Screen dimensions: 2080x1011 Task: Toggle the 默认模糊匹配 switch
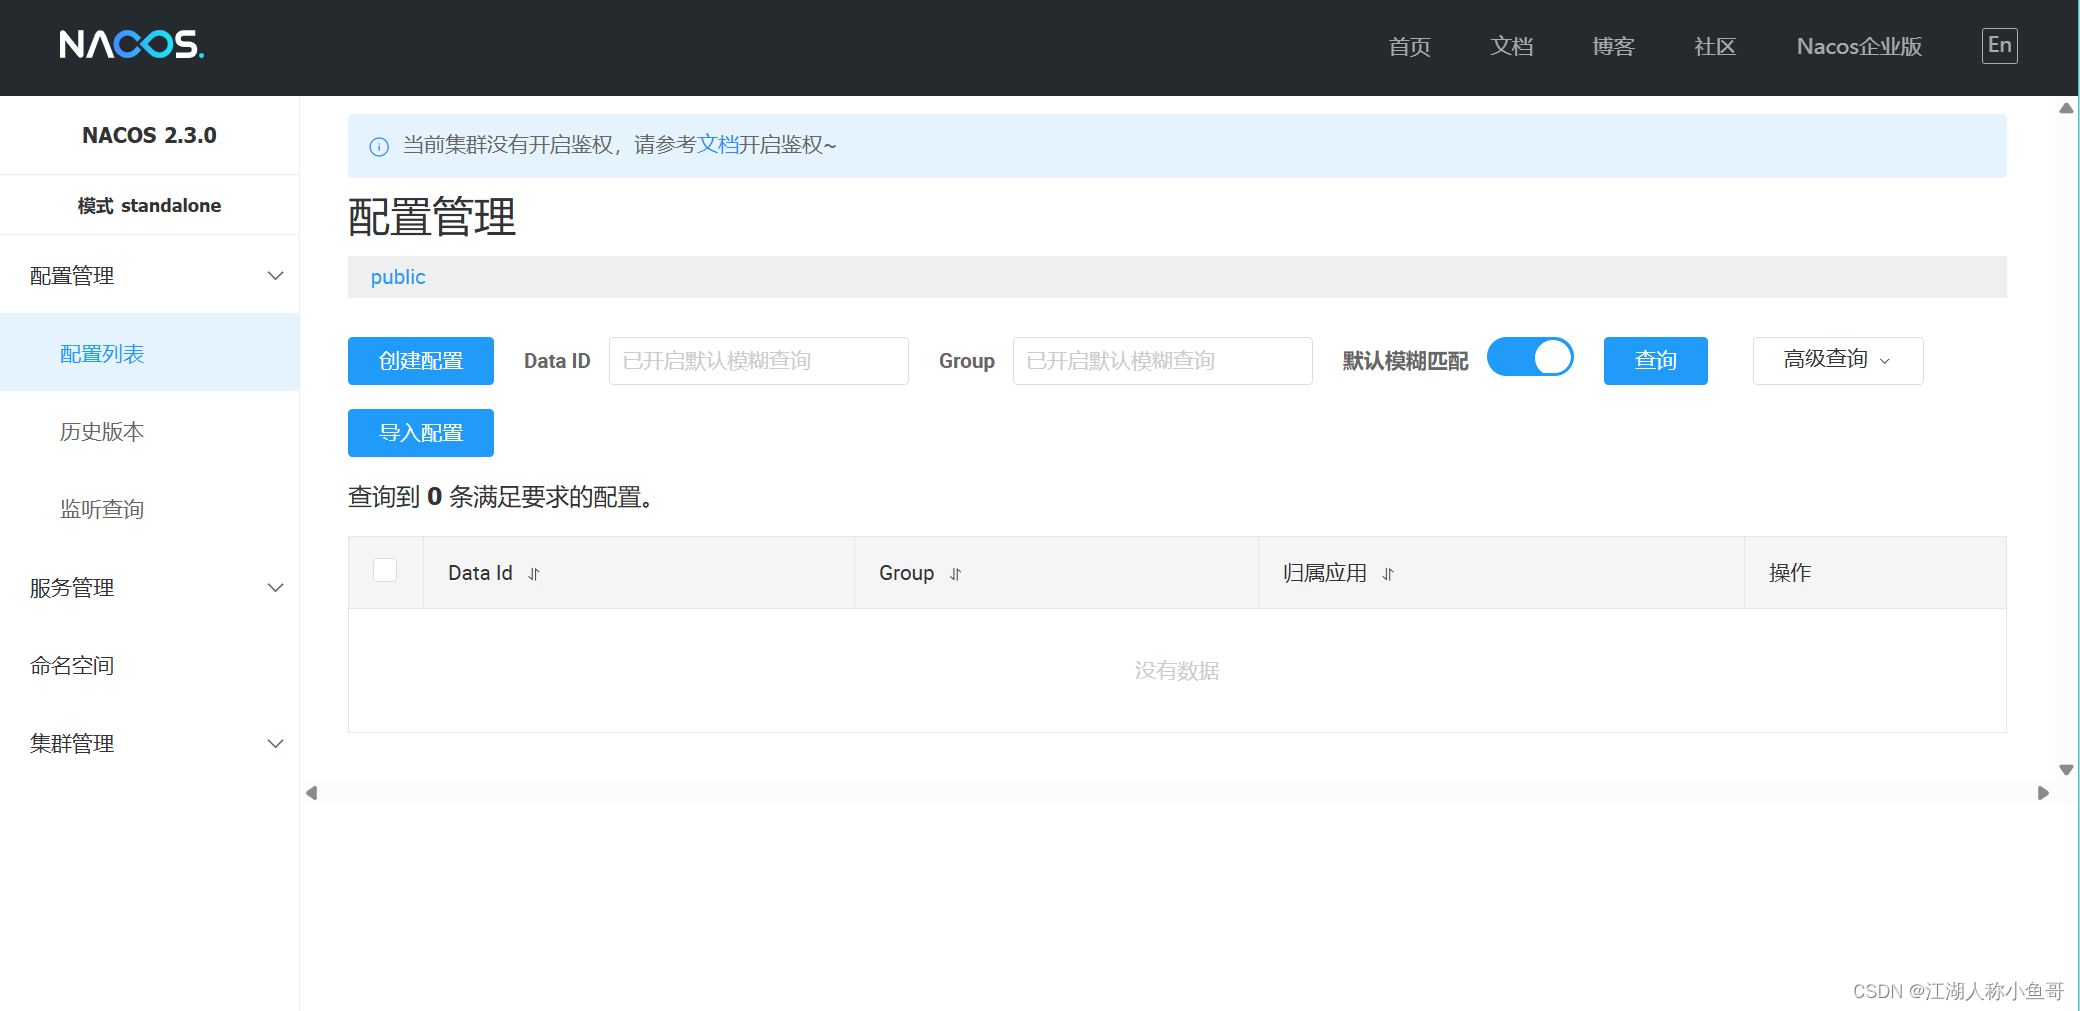(1530, 358)
